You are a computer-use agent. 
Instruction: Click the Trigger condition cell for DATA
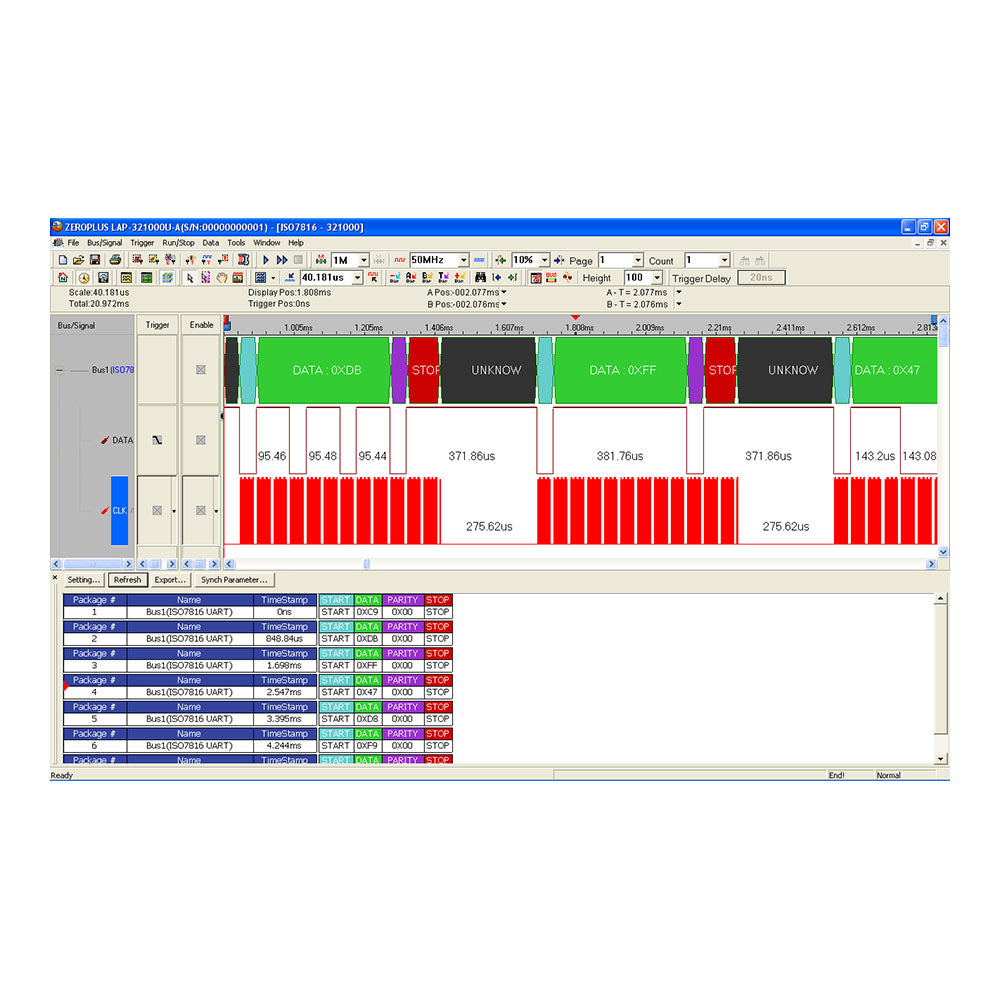(156, 440)
